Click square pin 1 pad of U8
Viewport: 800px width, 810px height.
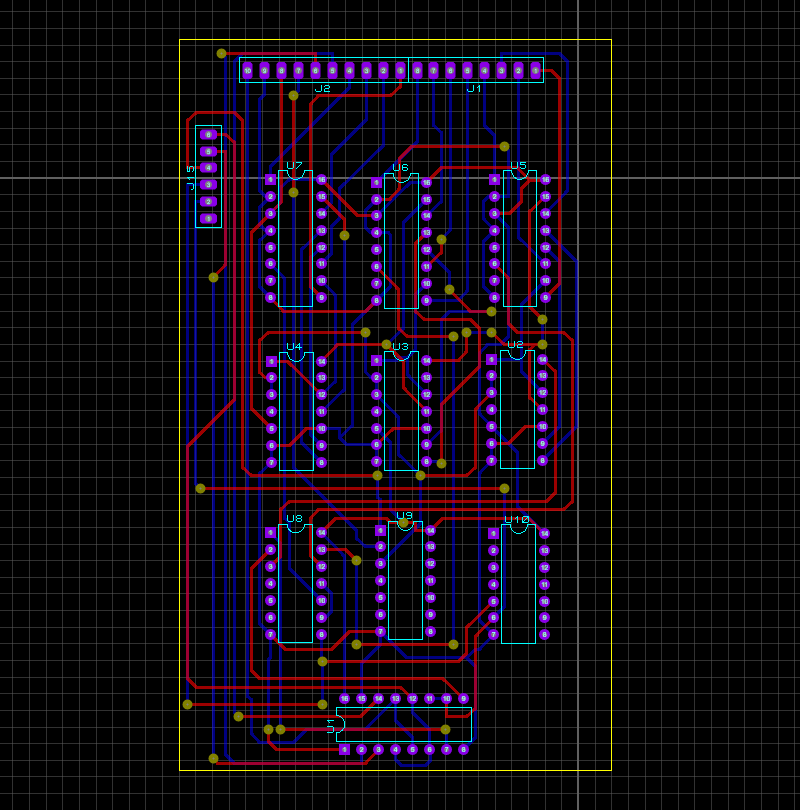[x=270, y=533]
